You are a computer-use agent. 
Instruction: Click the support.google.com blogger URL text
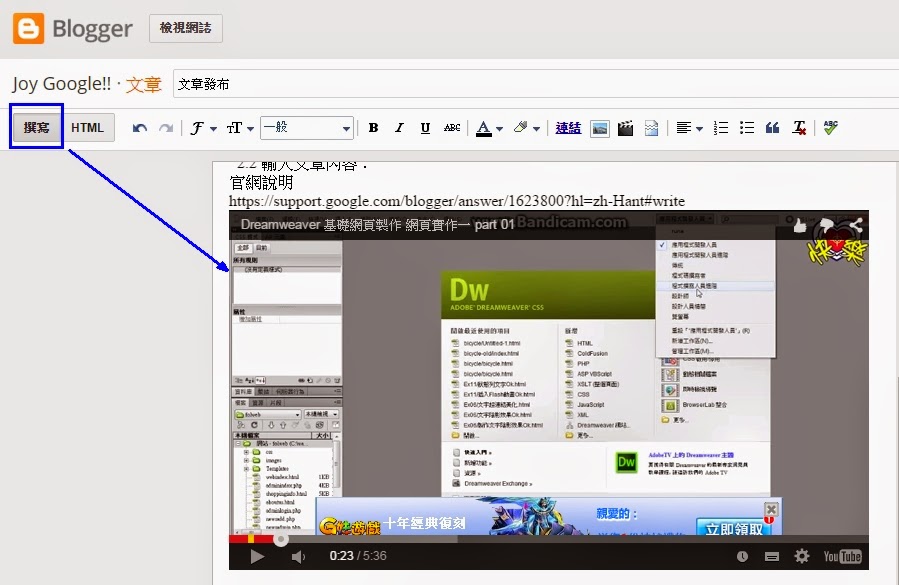(456, 201)
